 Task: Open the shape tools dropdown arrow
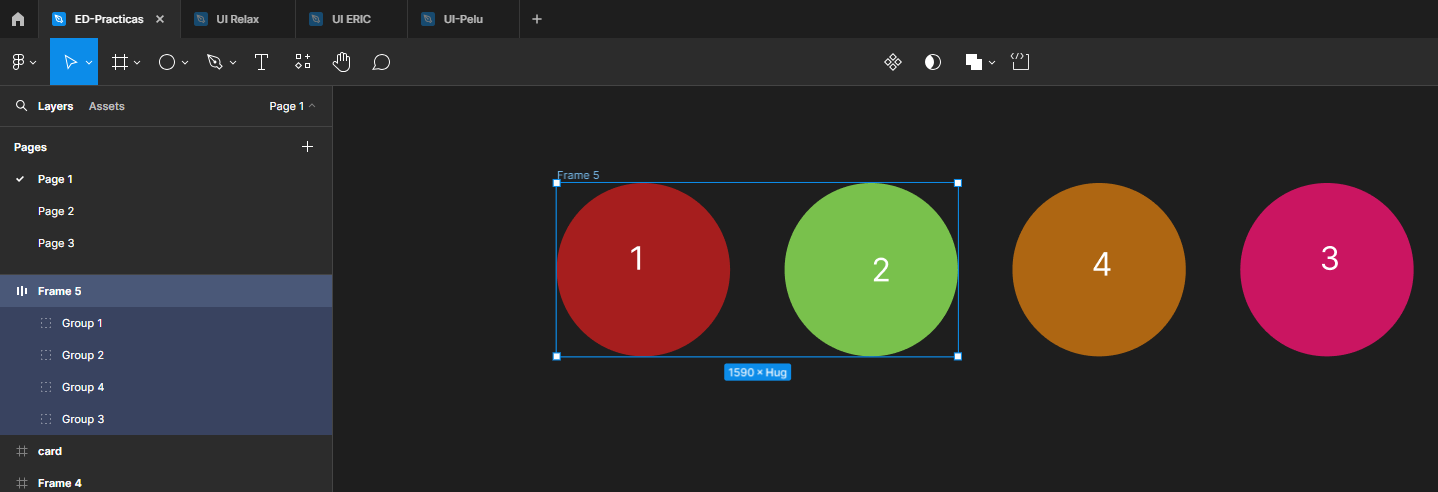click(185, 62)
